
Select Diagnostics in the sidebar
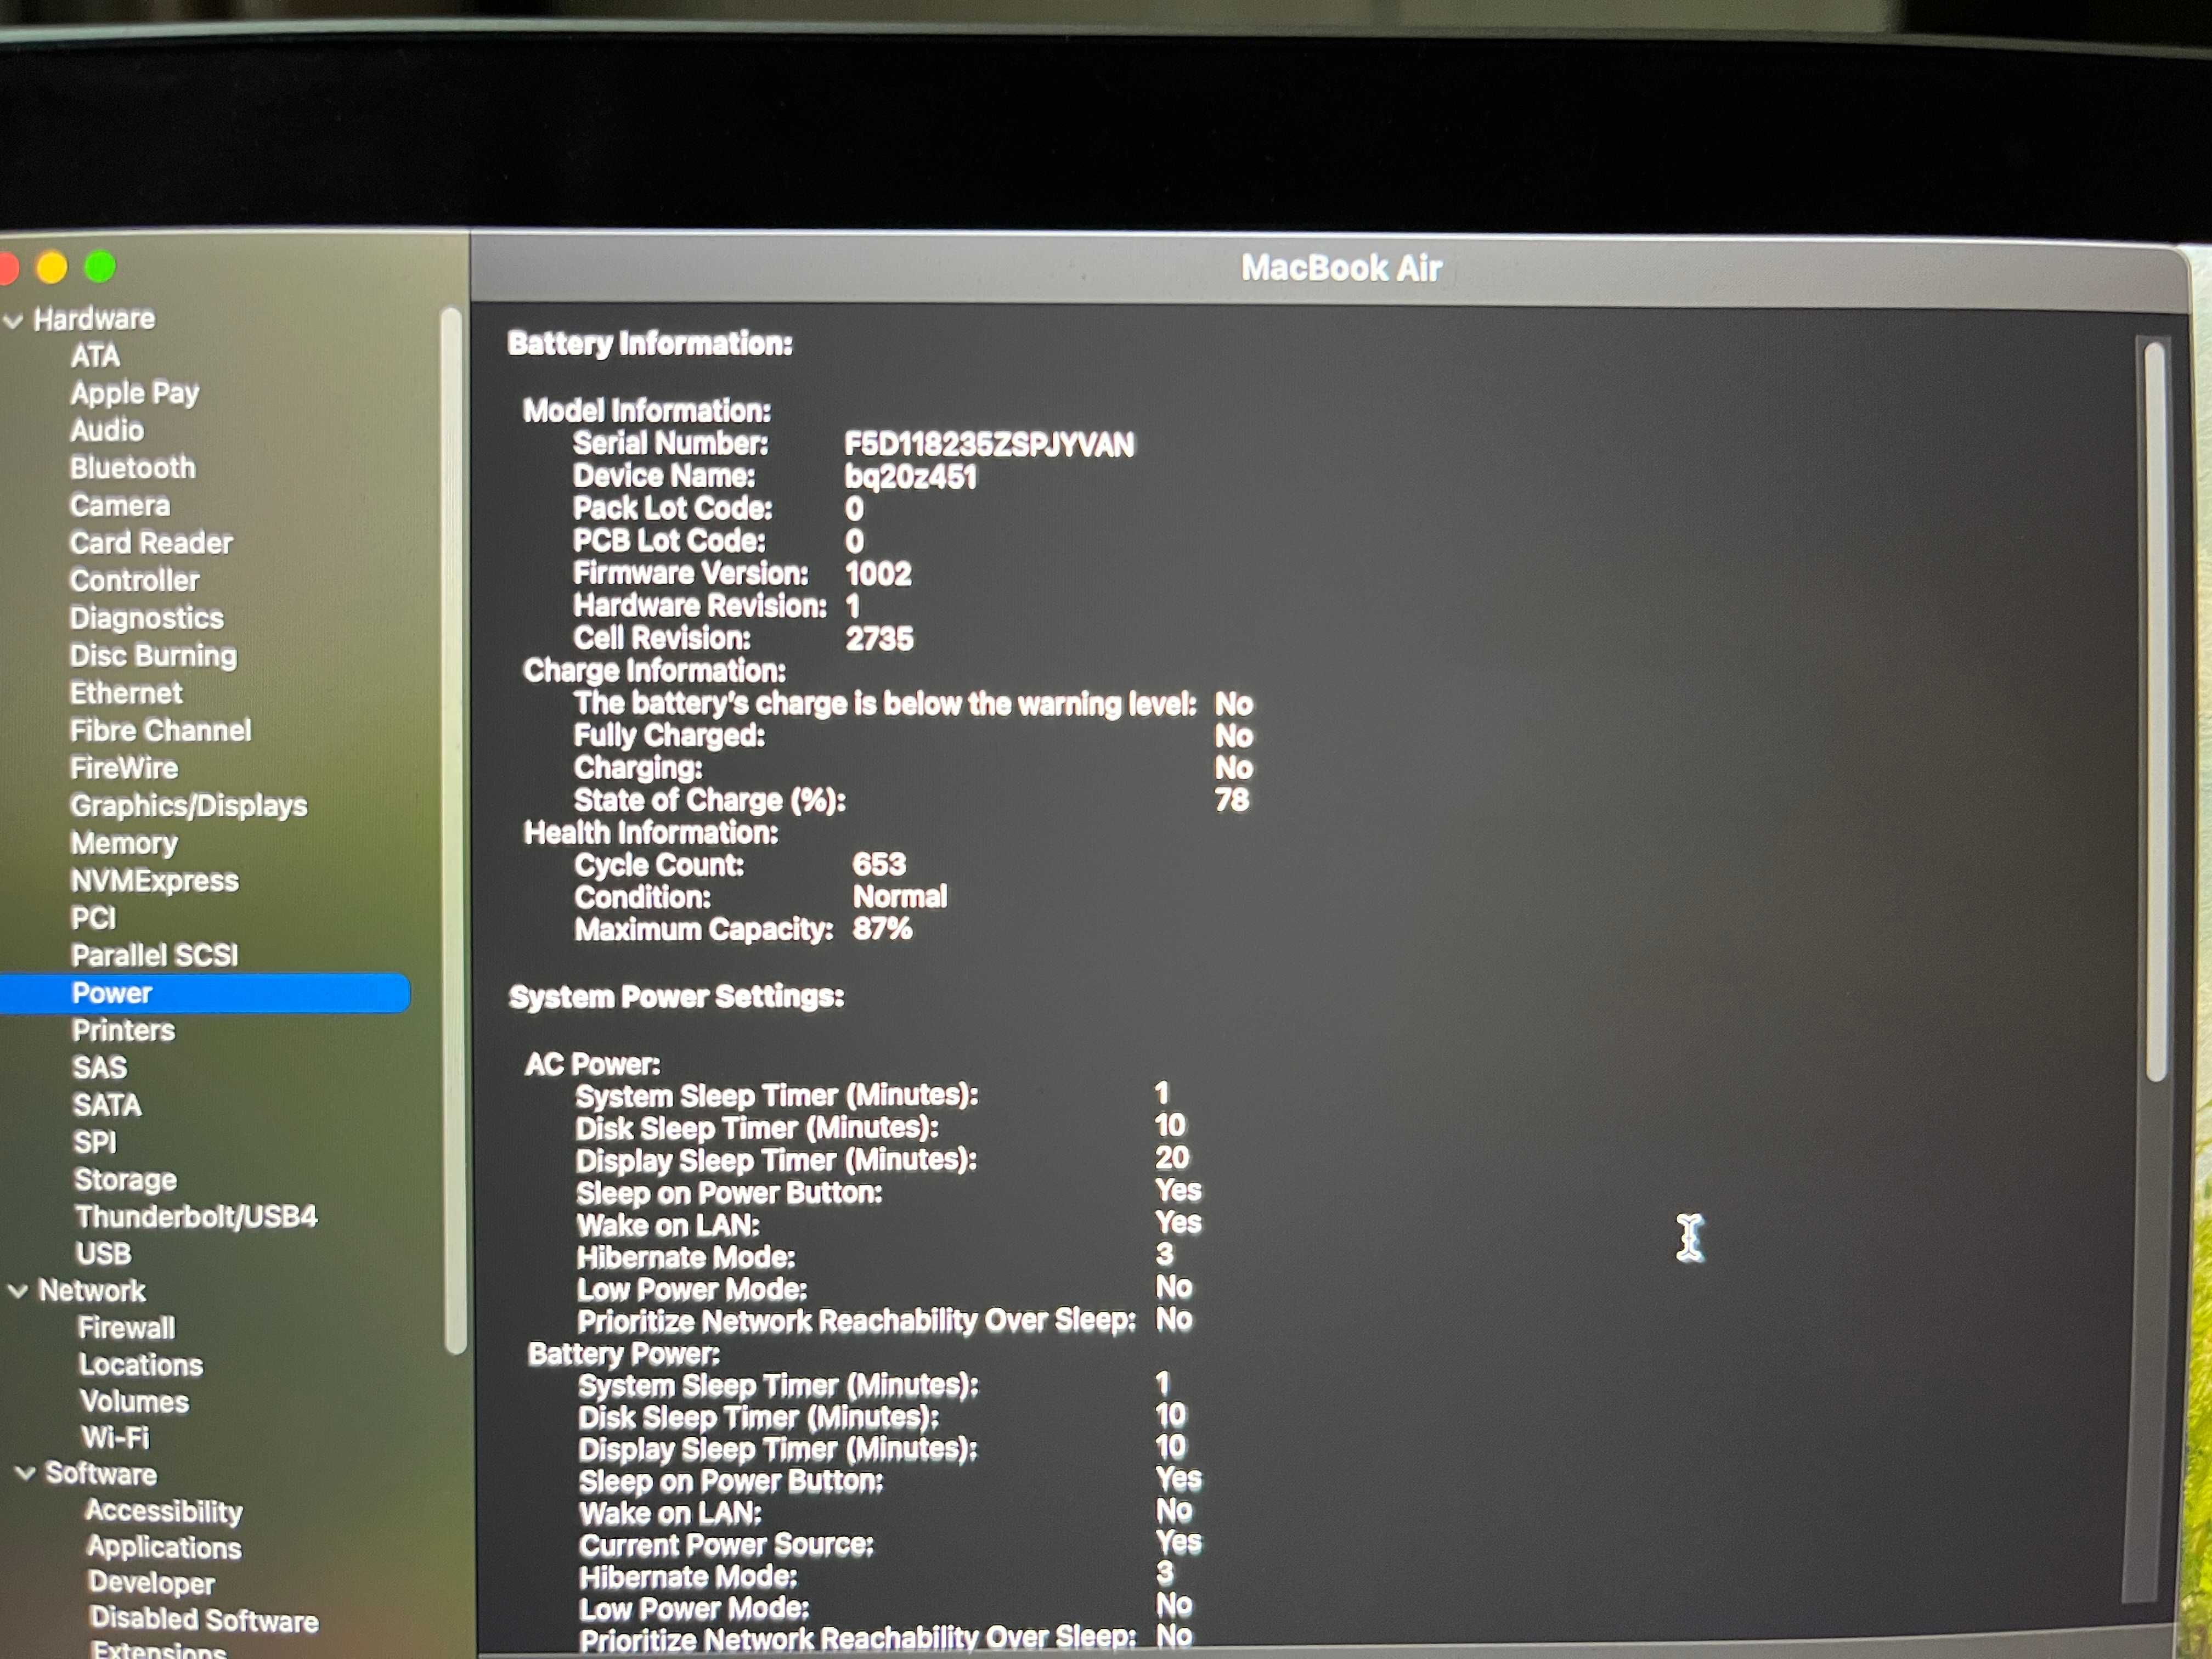147,618
